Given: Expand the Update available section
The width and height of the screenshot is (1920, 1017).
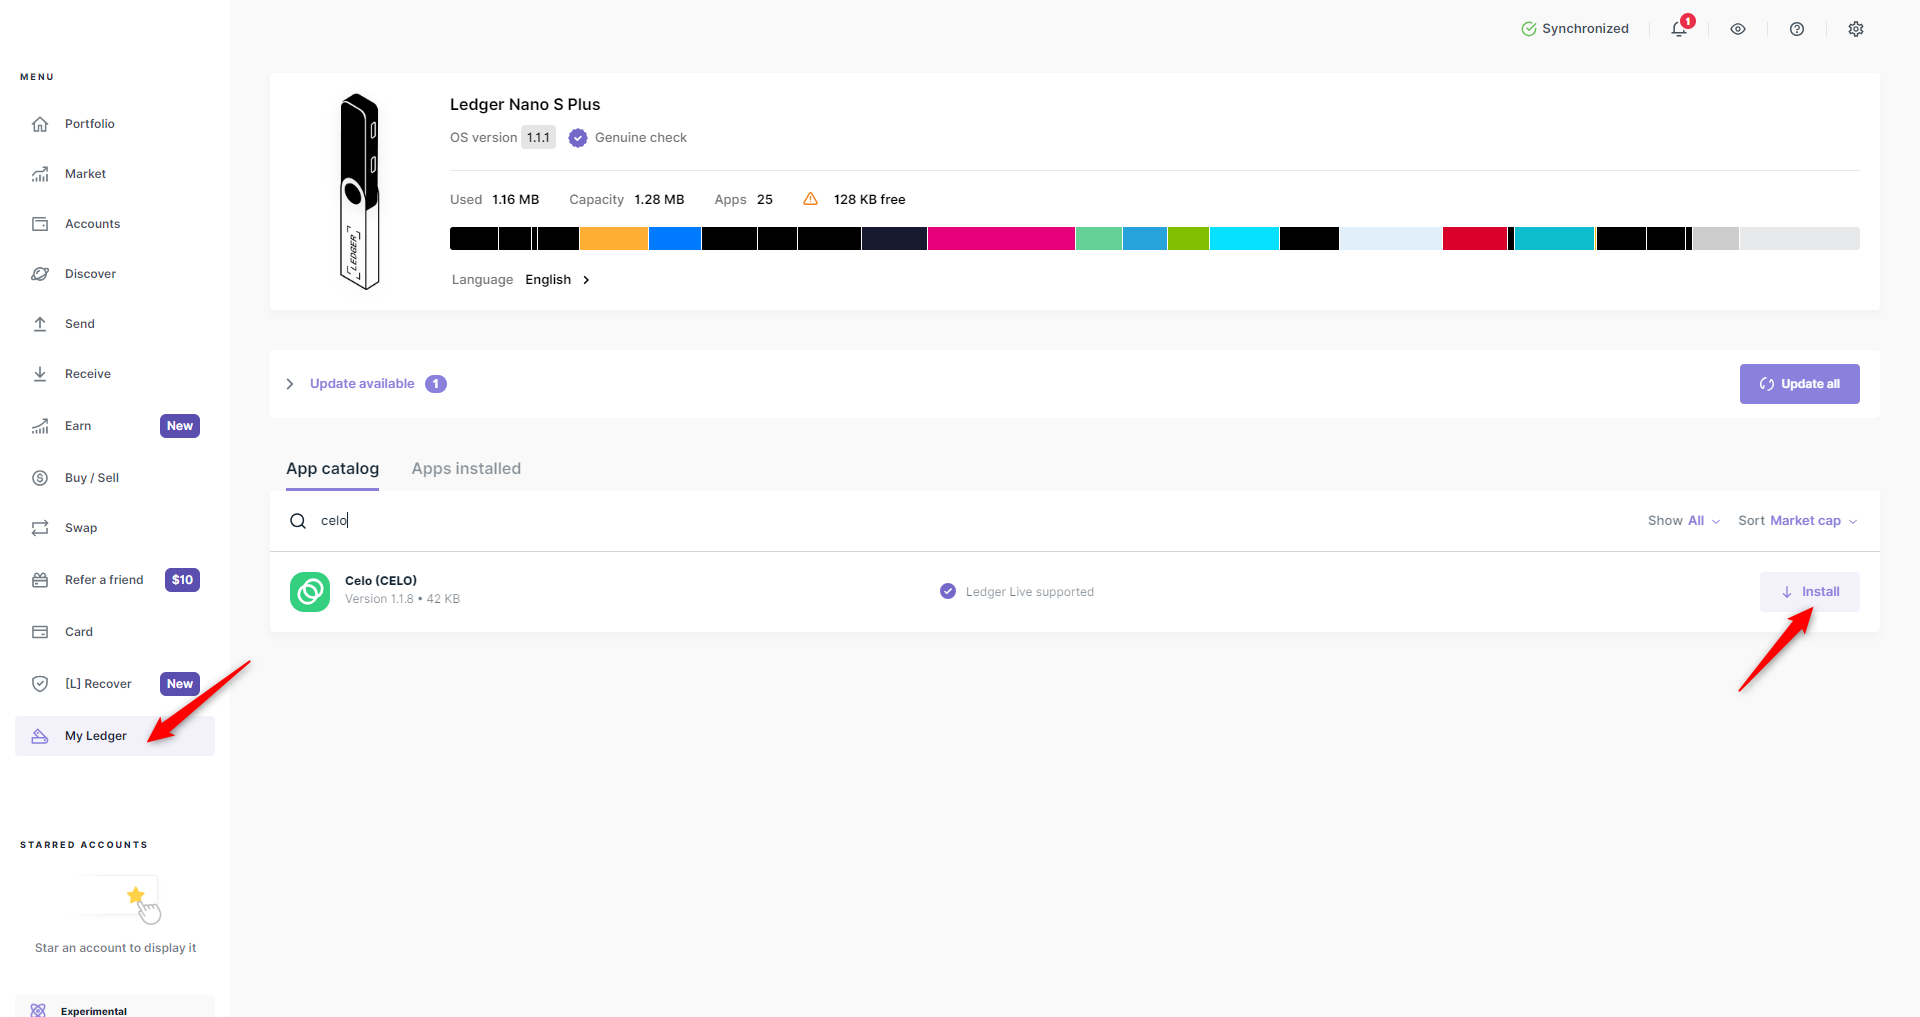Looking at the screenshot, I should point(290,384).
